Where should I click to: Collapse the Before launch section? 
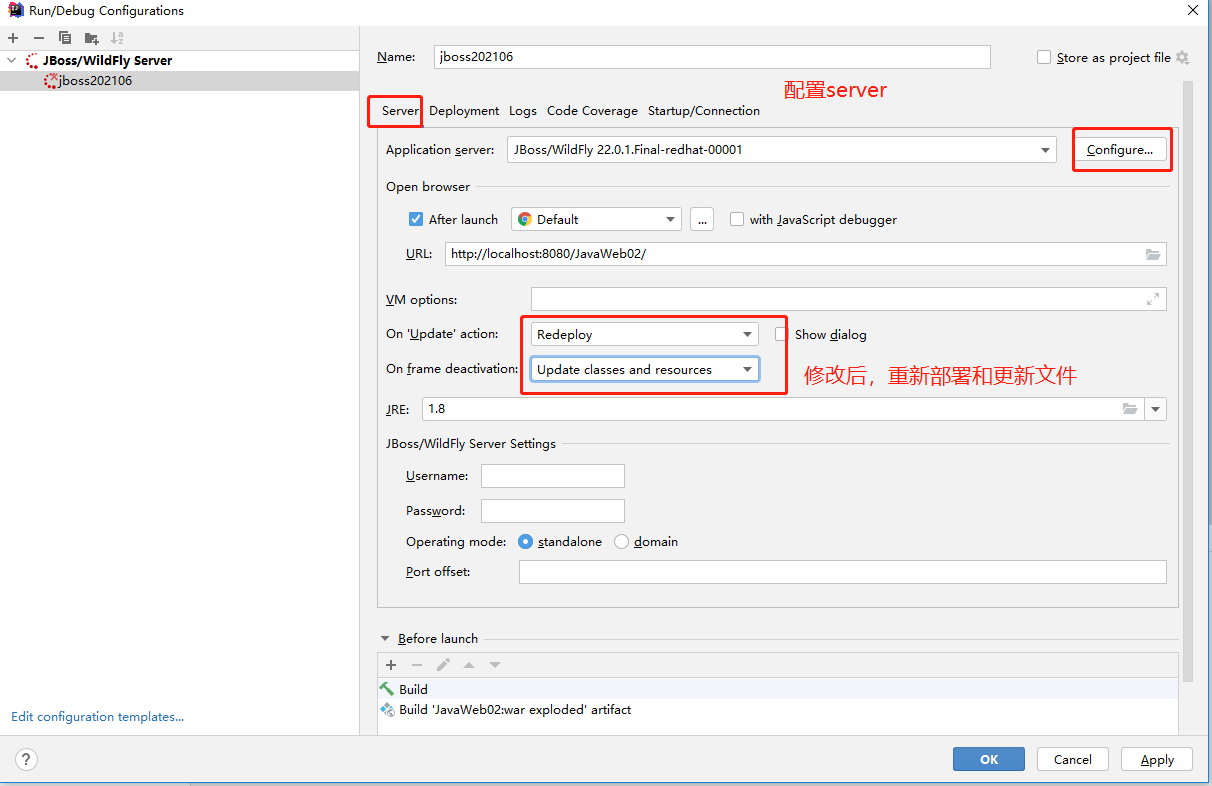click(x=385, y=639)
